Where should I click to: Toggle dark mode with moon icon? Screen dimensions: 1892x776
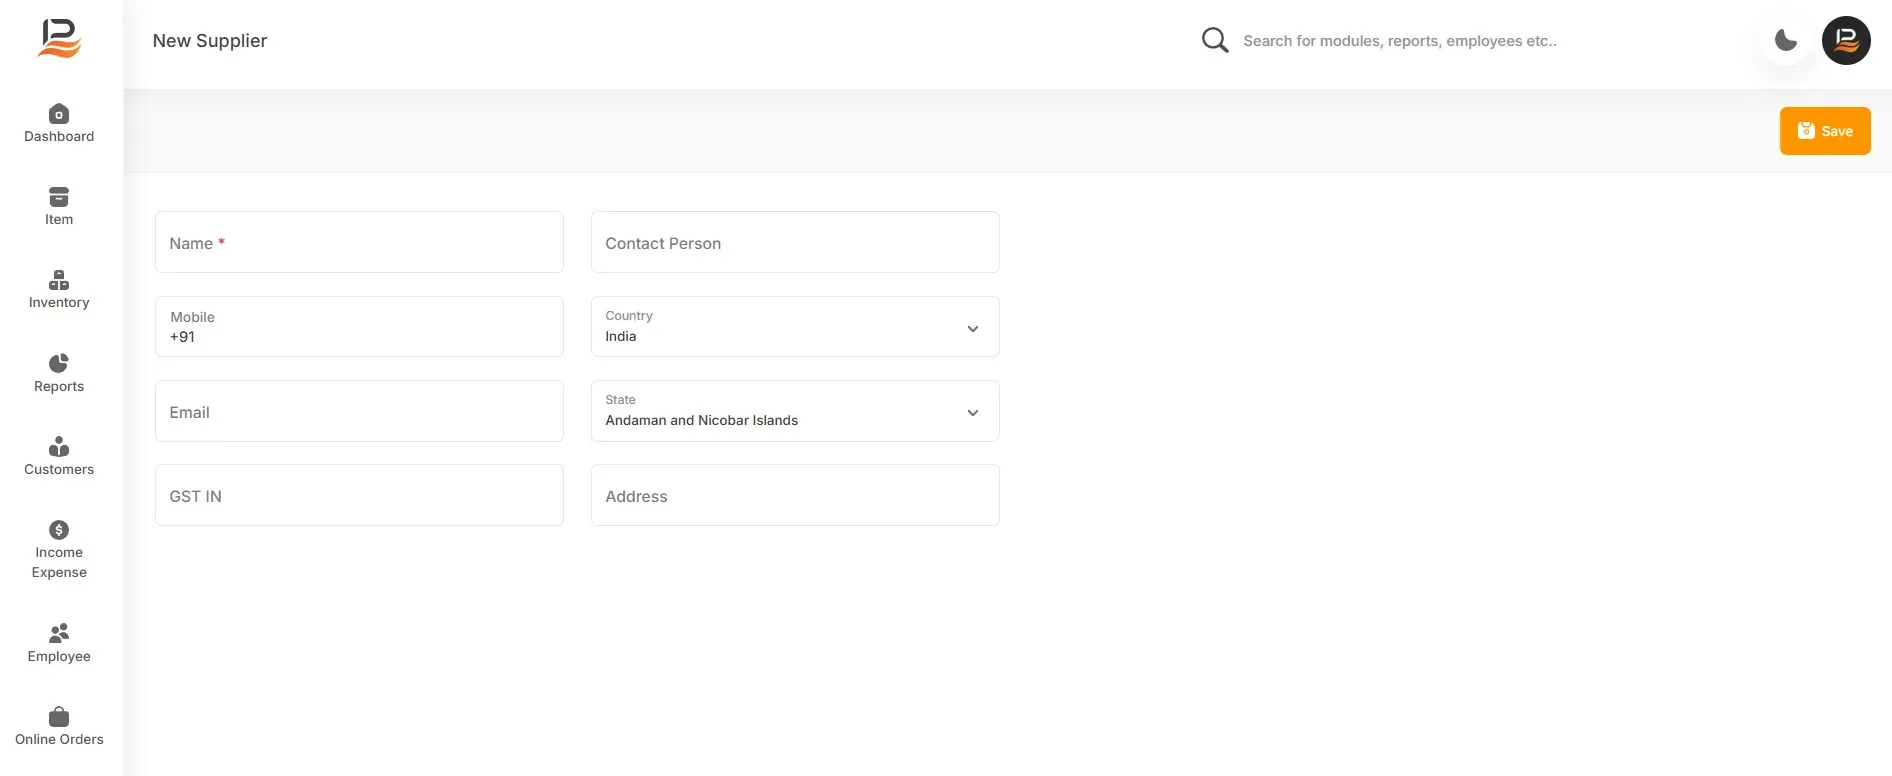pos(1786,41)
